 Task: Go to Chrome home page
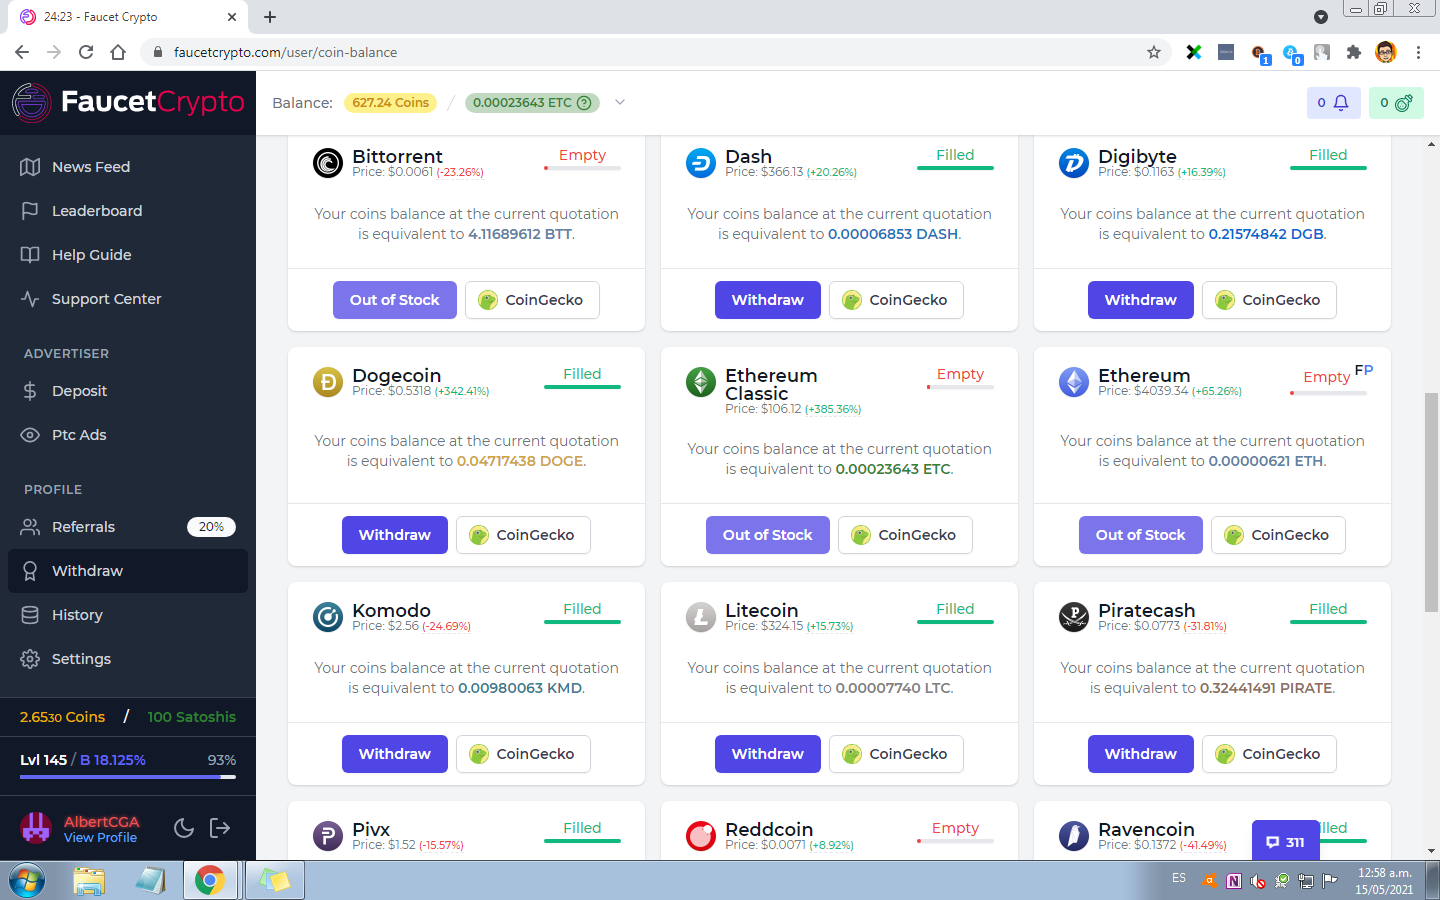[118, 52]
